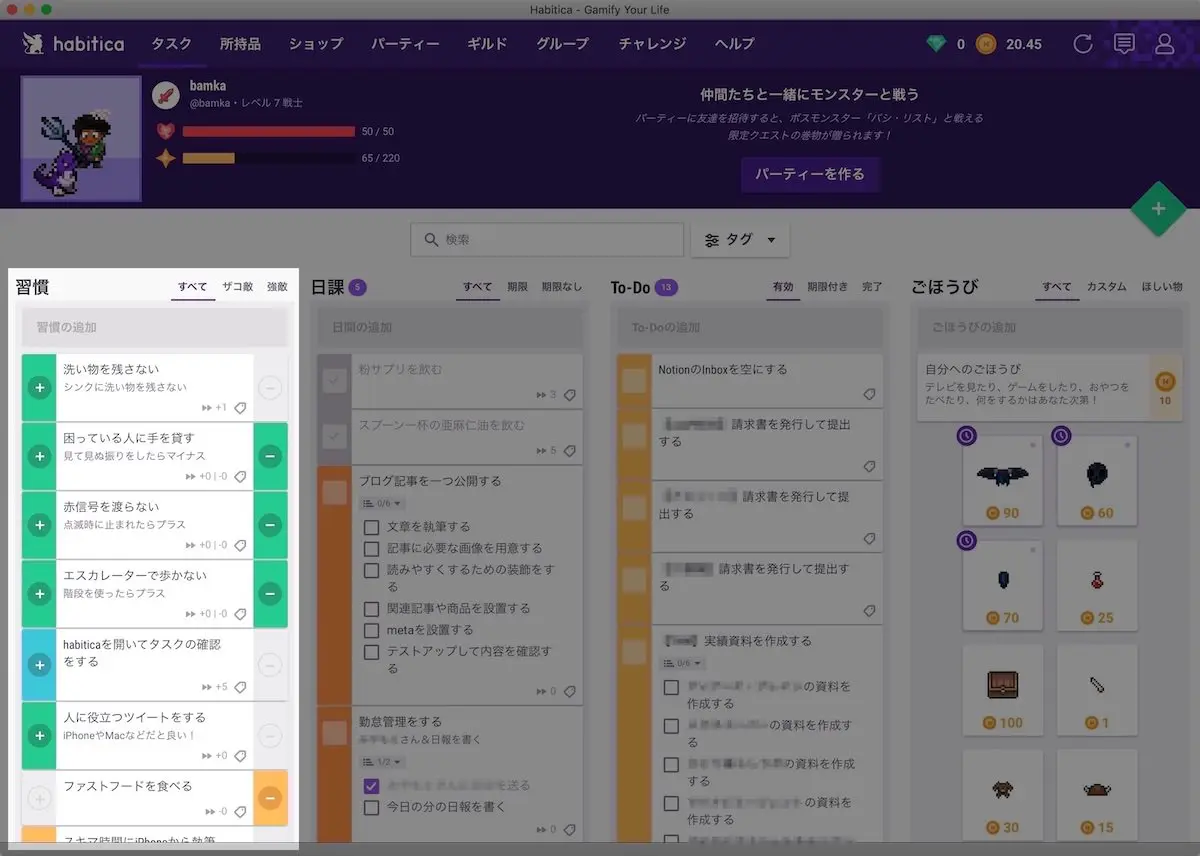Image resolution: width=1200 pixels, height=856 pixels.
Task: Filter habits by ザコ敵
Action: (x=238, y=287)
